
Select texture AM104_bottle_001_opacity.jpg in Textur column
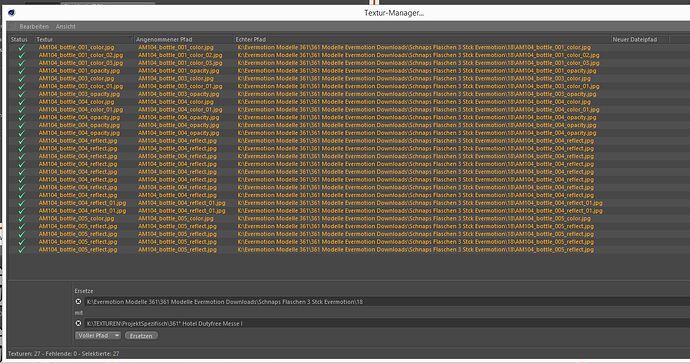(79, 71)
